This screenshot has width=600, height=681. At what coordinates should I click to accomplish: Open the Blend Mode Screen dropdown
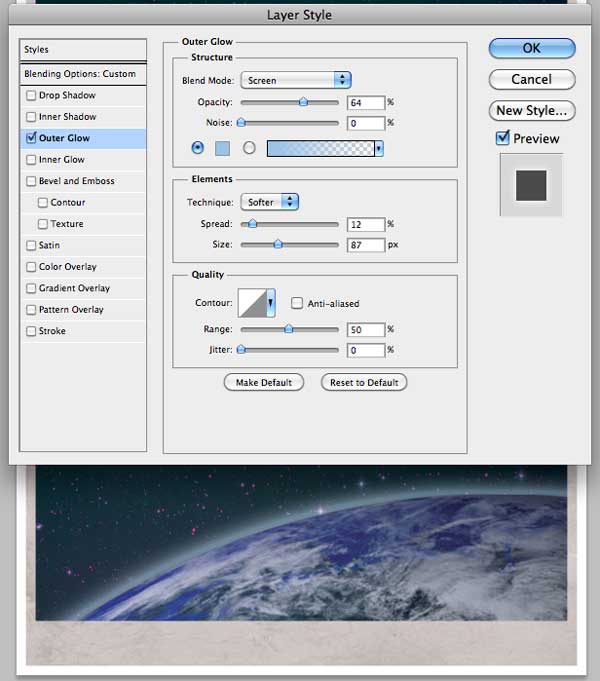pyautogui.click(x=296, y=80)
